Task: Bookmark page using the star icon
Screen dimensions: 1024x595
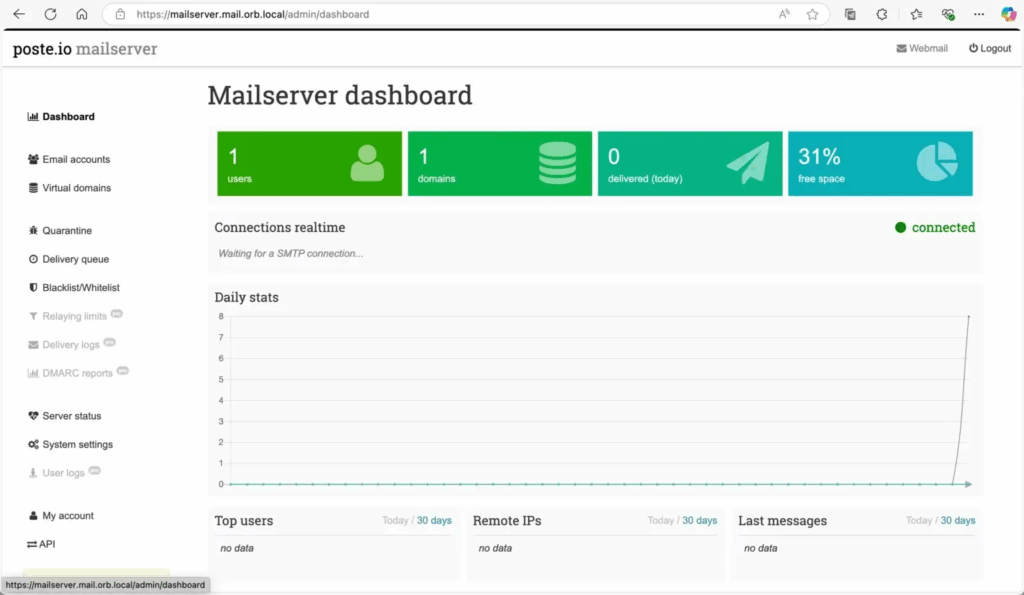Action: tap(812, 15)
